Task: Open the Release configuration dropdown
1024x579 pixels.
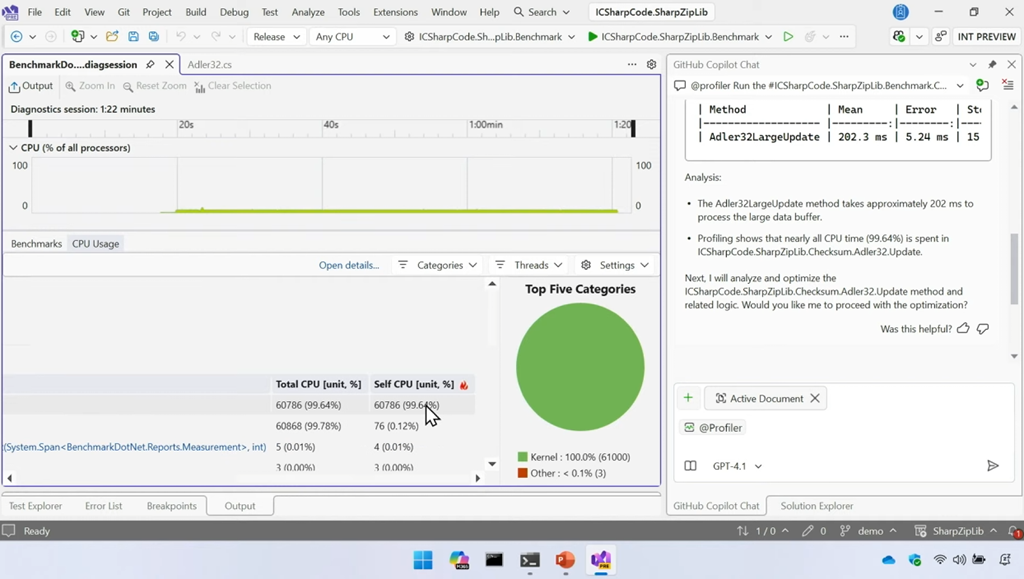Action: click(276, 37)
